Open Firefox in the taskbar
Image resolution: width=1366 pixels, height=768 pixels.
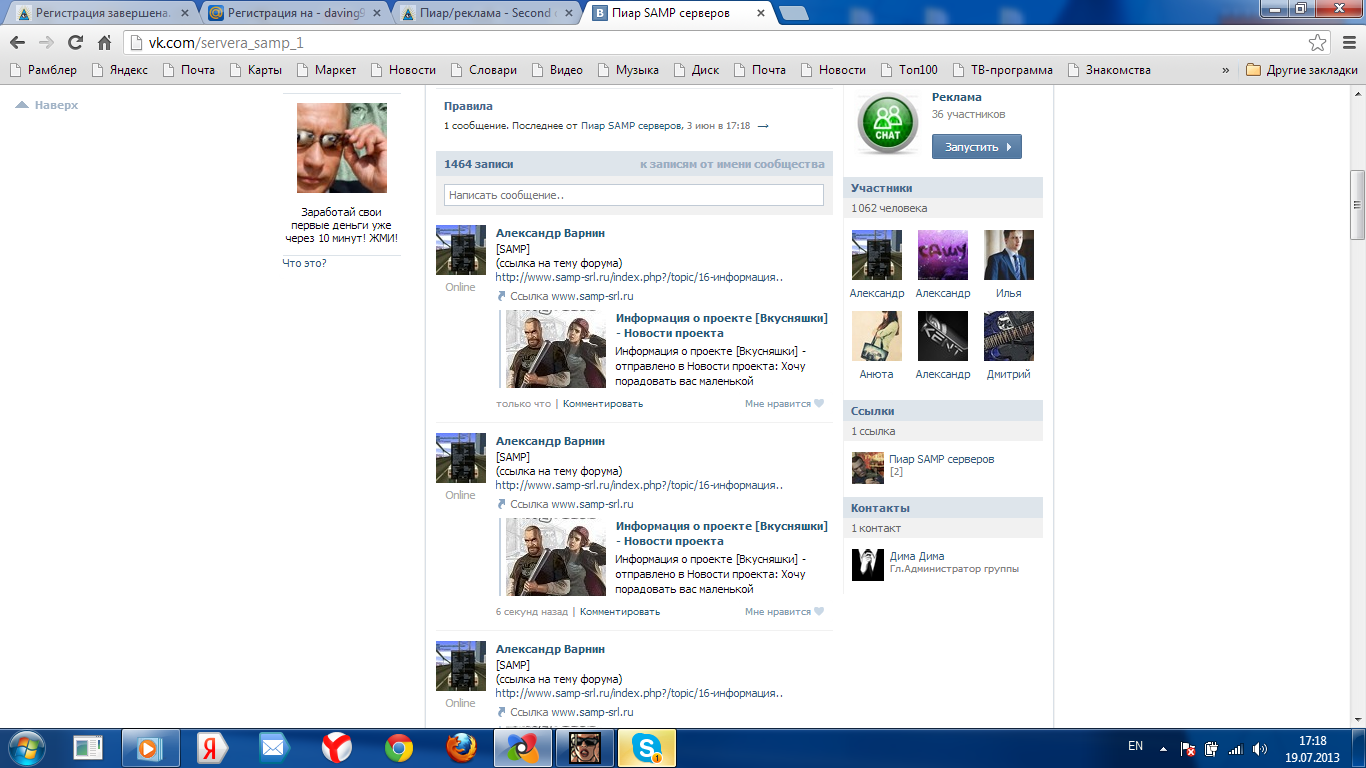point(461,748)
